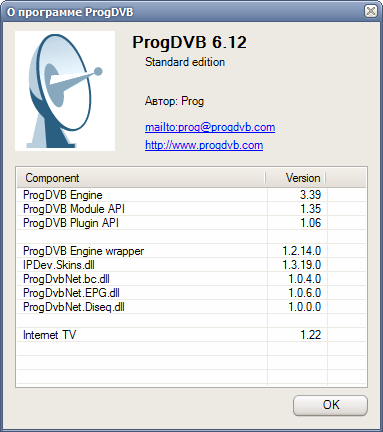Click the Standard edition label

click(185, 62)
